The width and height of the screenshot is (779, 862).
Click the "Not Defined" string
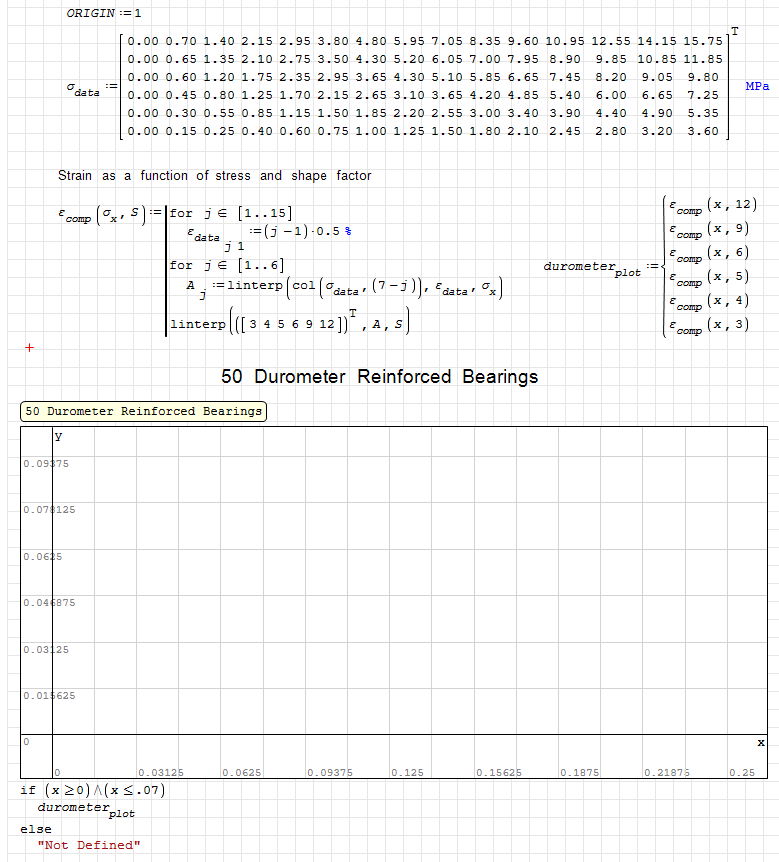coord(88,845)
